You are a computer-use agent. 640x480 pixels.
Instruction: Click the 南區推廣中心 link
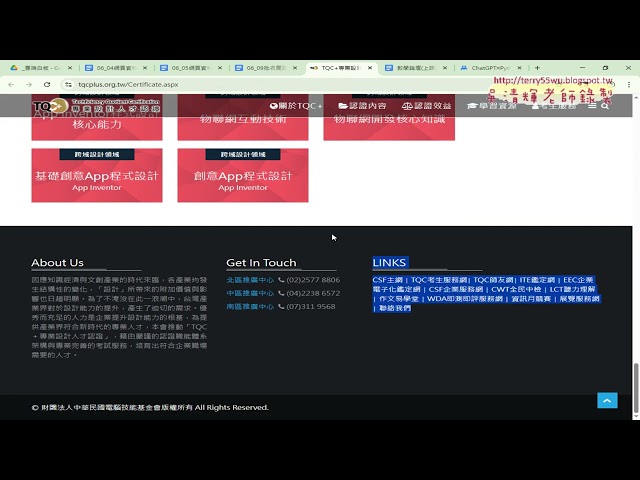(250, 306)
